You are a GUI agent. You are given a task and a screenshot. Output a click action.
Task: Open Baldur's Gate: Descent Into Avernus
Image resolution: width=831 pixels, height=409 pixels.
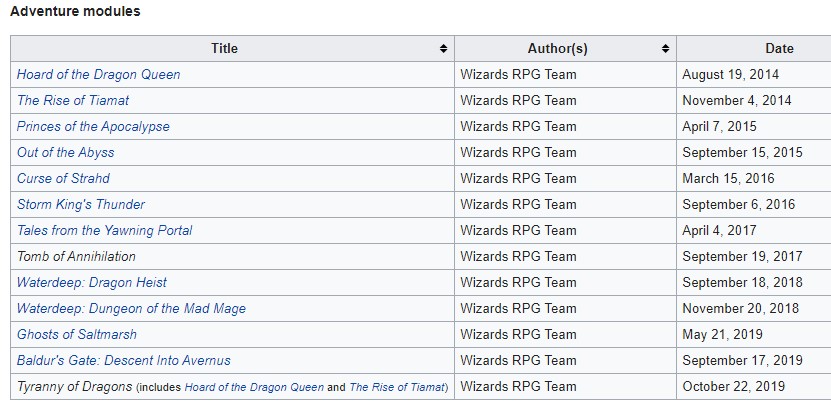[x=124, y=361]
